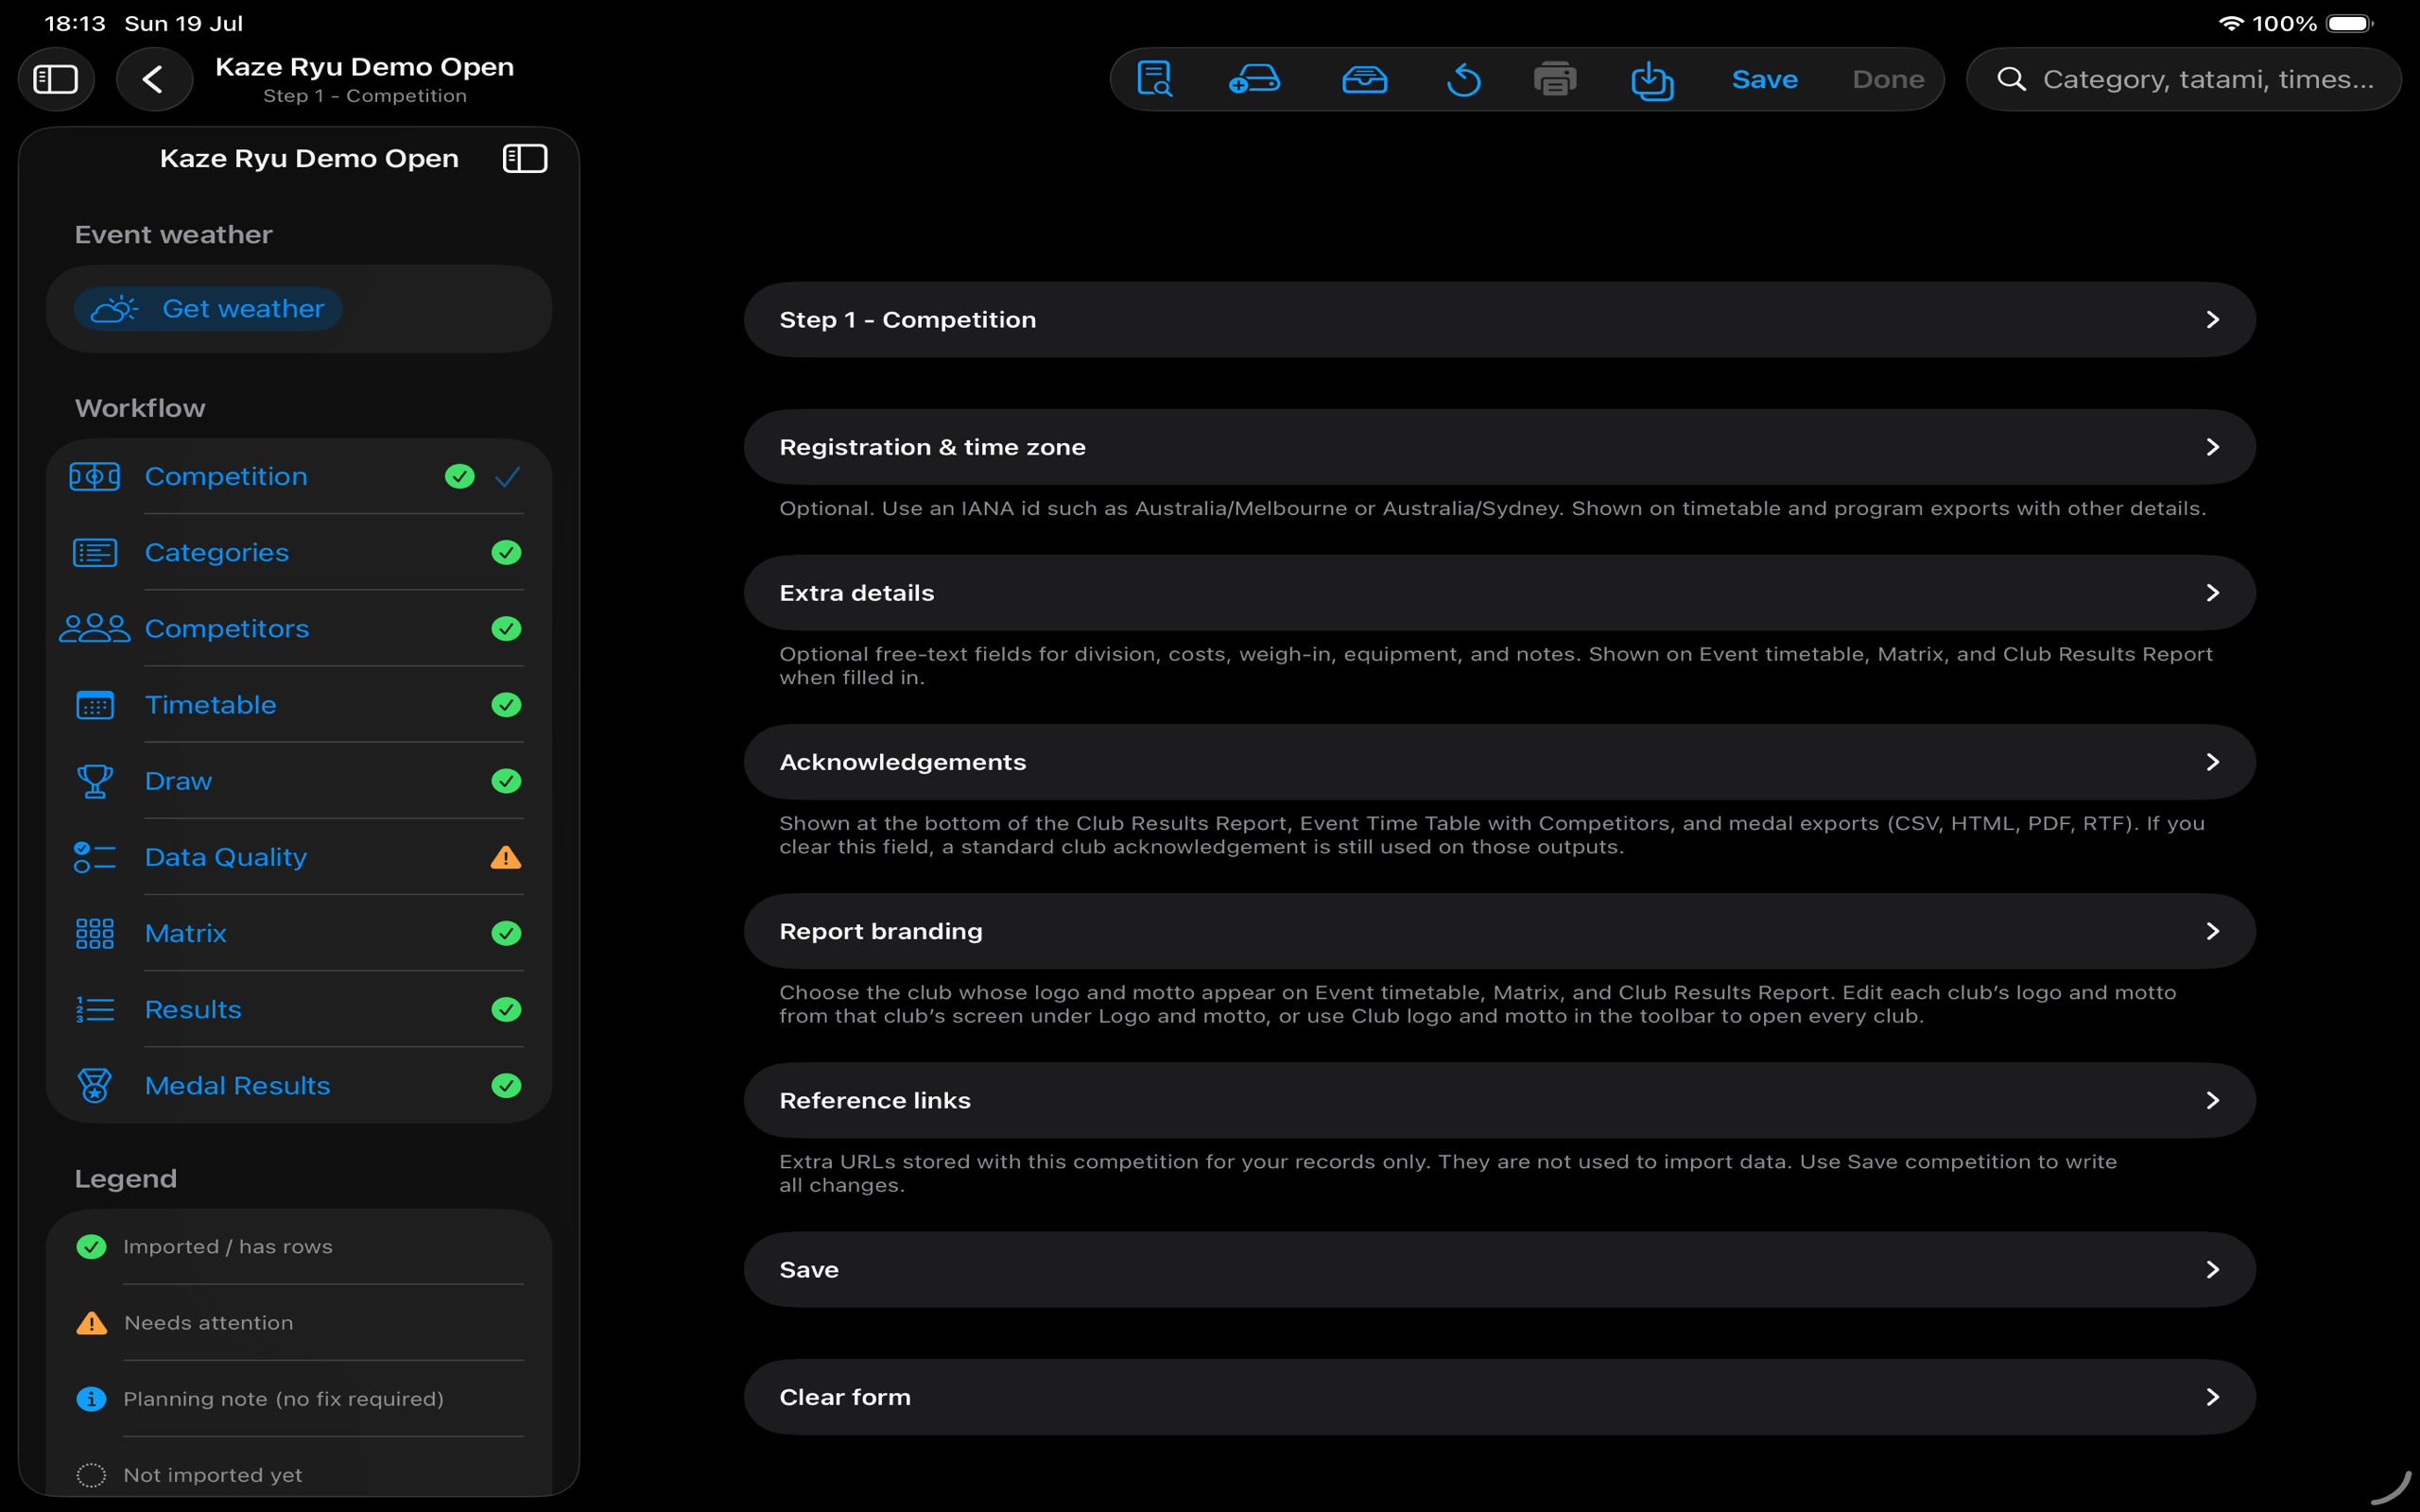Open Timetable workflow step
Image resolution: width=2420 pixels, height=1512 pixels.
299,705
